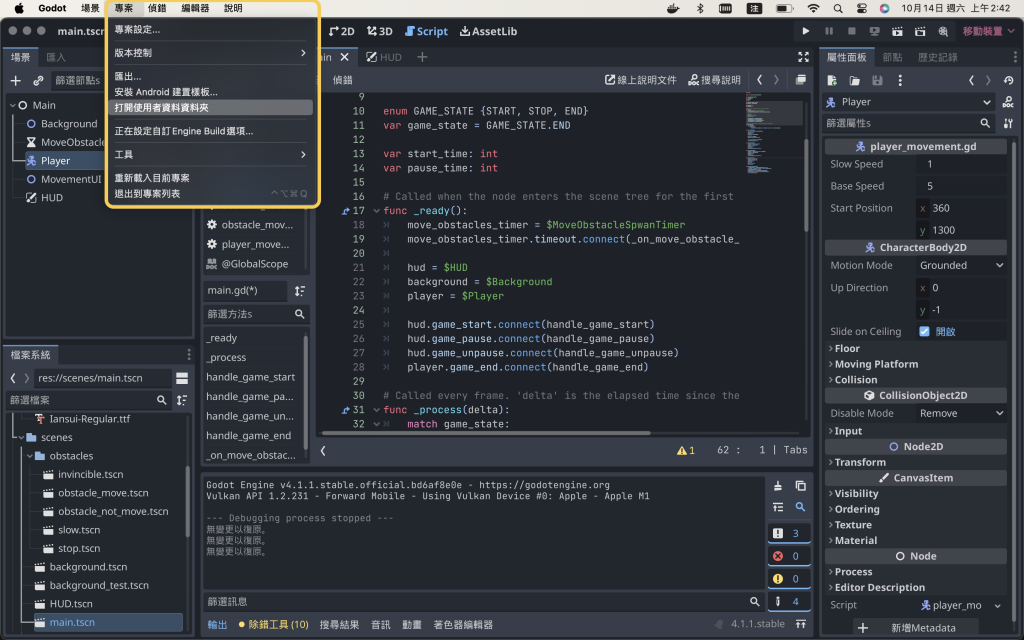Click the stop running project icon
The width and height of the screenshot is (1024, 640).
coord(852,31)
